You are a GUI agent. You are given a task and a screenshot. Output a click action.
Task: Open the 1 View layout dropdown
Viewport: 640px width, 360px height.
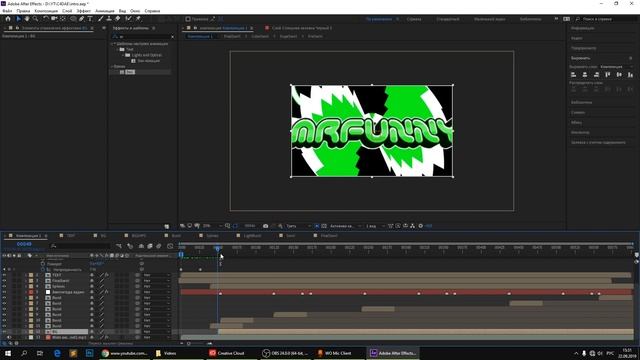375,226
